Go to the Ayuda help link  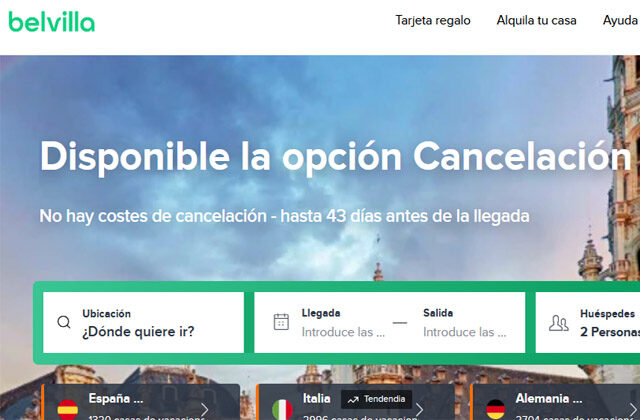tap(620, 20)
